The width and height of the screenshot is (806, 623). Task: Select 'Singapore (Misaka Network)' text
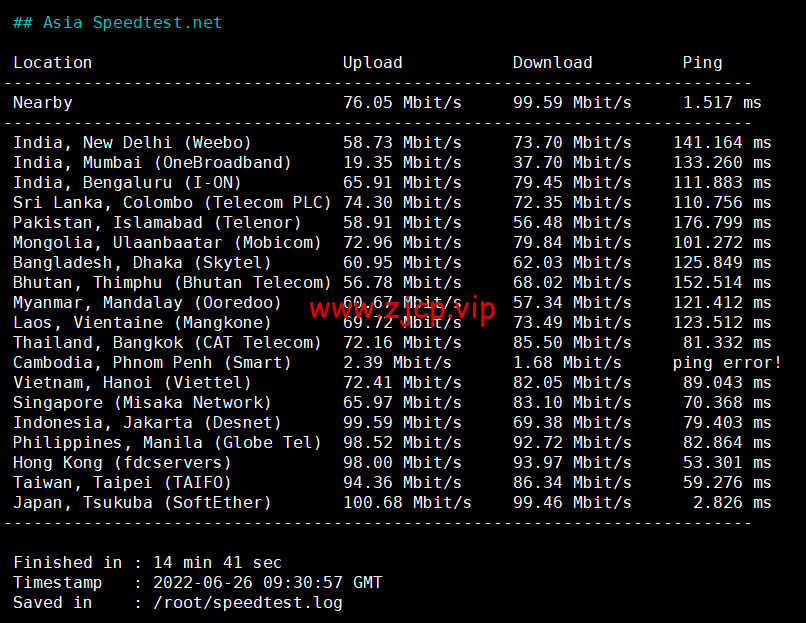pyautogui.click(x=142, y=403)
